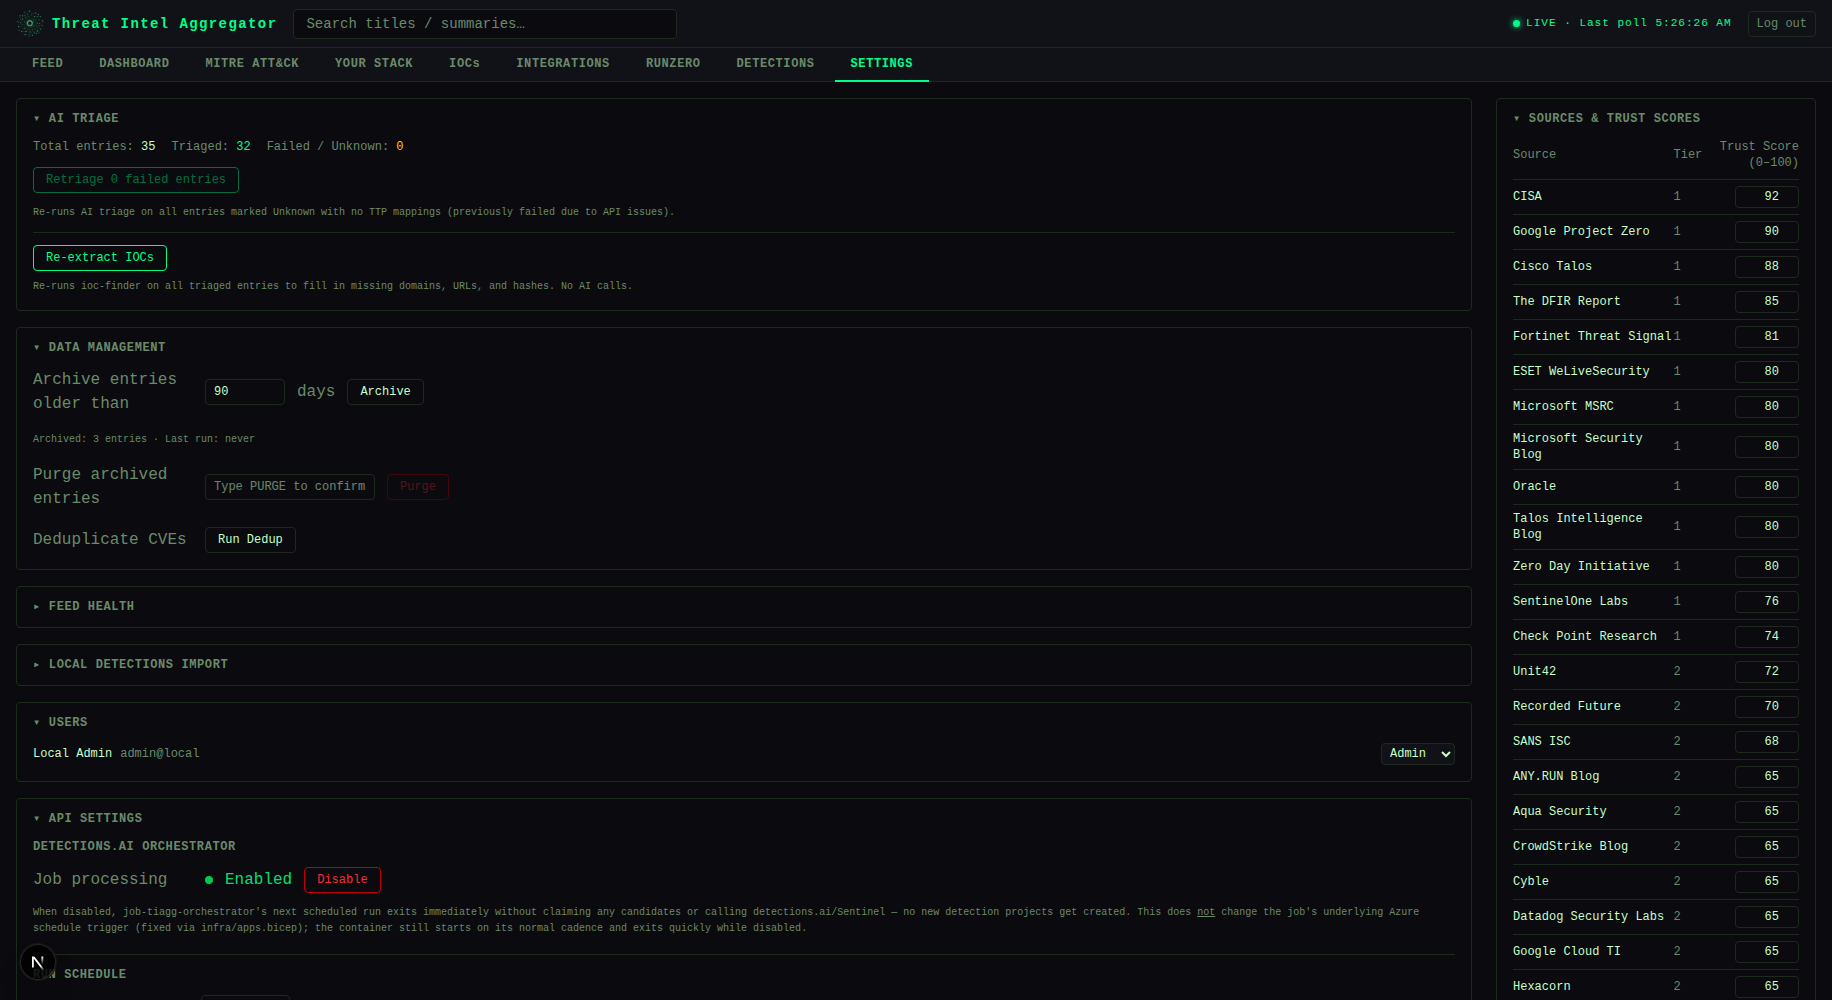Open the Local Admin role dropdown
This screenshot has width=1832, height=1000.
click(x=1417, y=753)
